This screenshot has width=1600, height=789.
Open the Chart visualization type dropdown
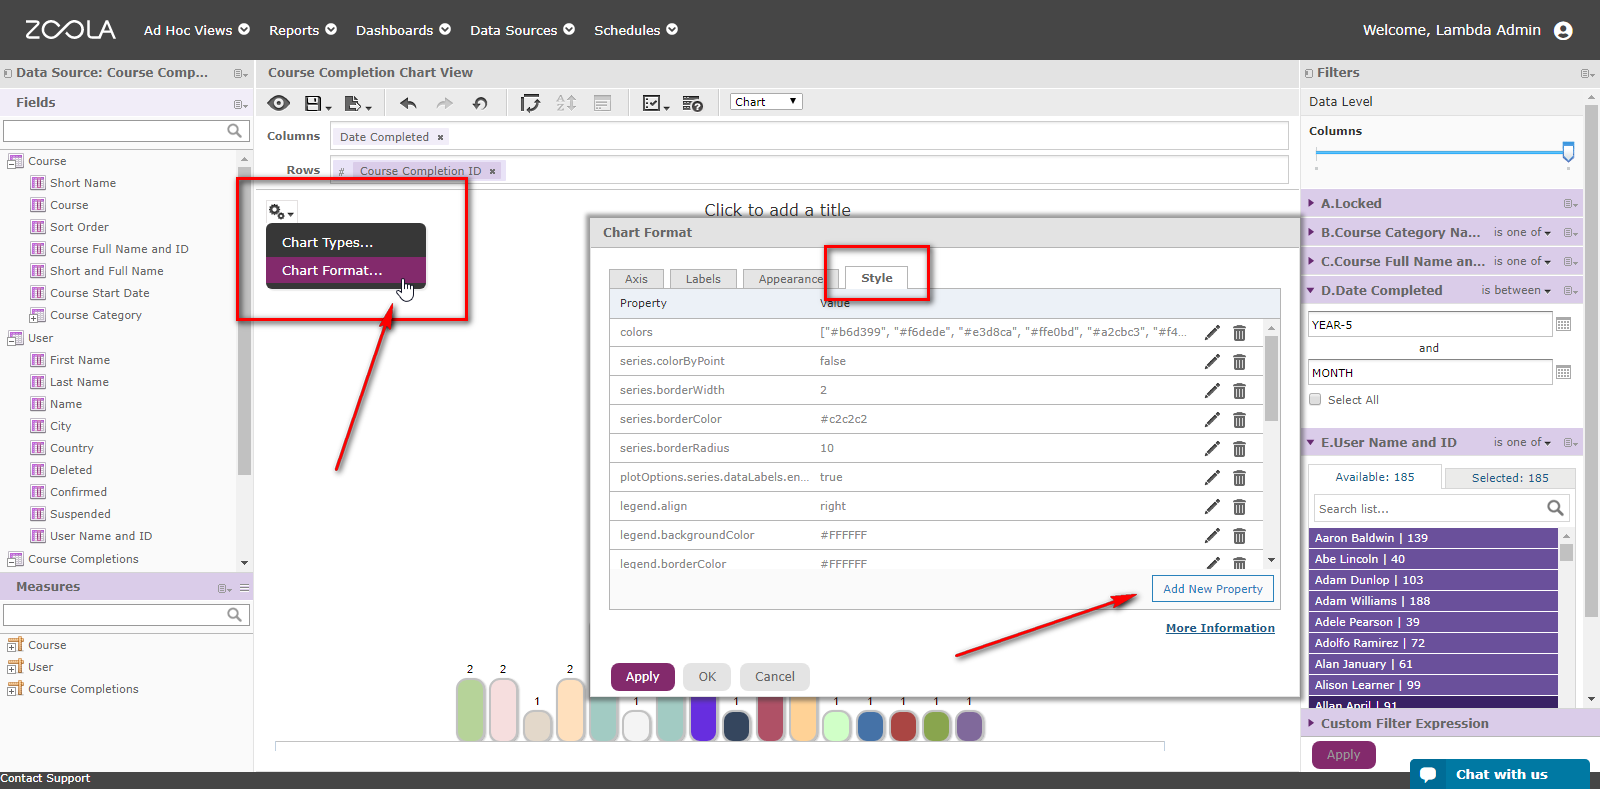coord(765,102)
